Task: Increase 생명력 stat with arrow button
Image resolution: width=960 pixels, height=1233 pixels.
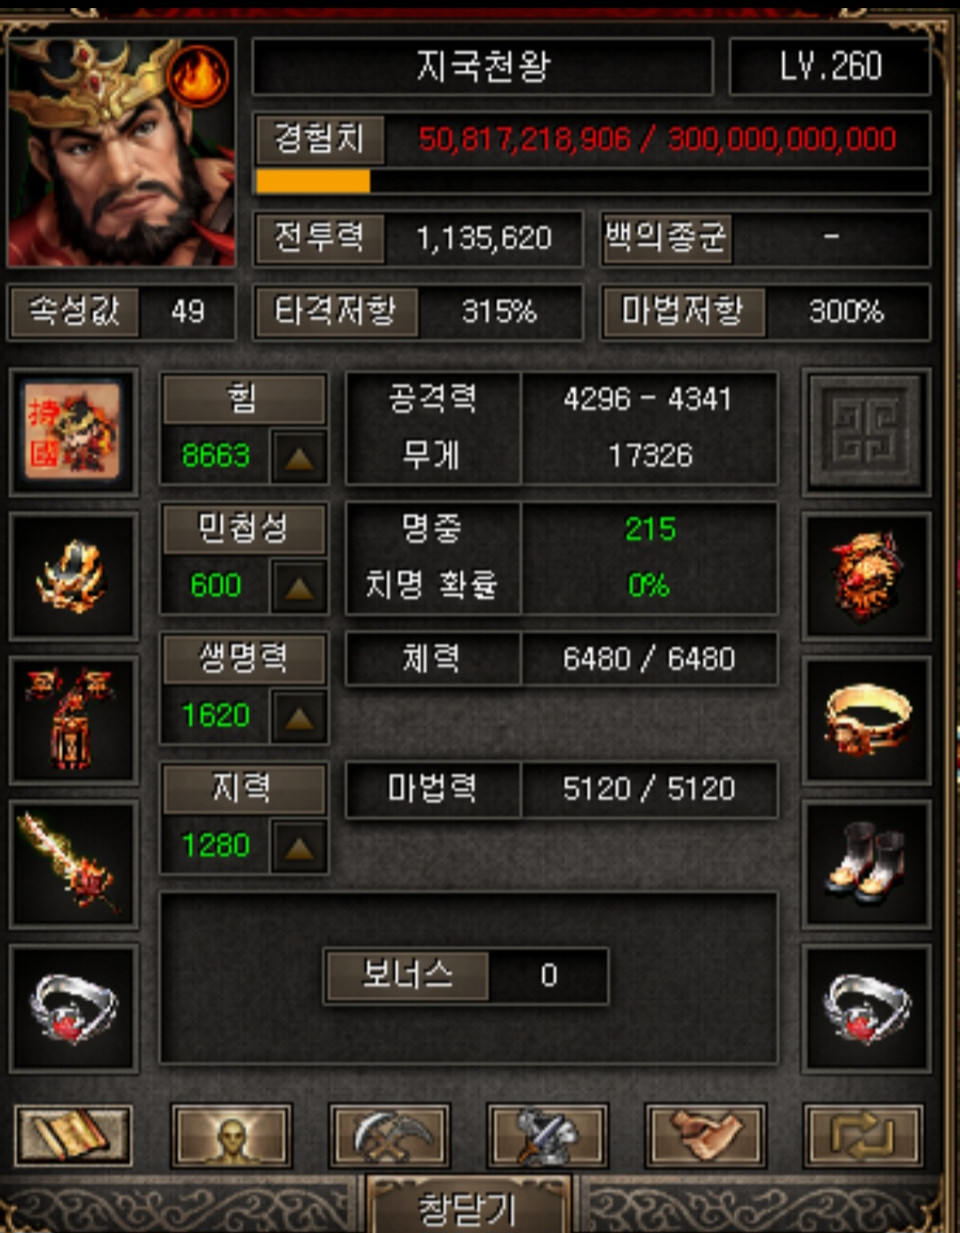Action: 299,717
